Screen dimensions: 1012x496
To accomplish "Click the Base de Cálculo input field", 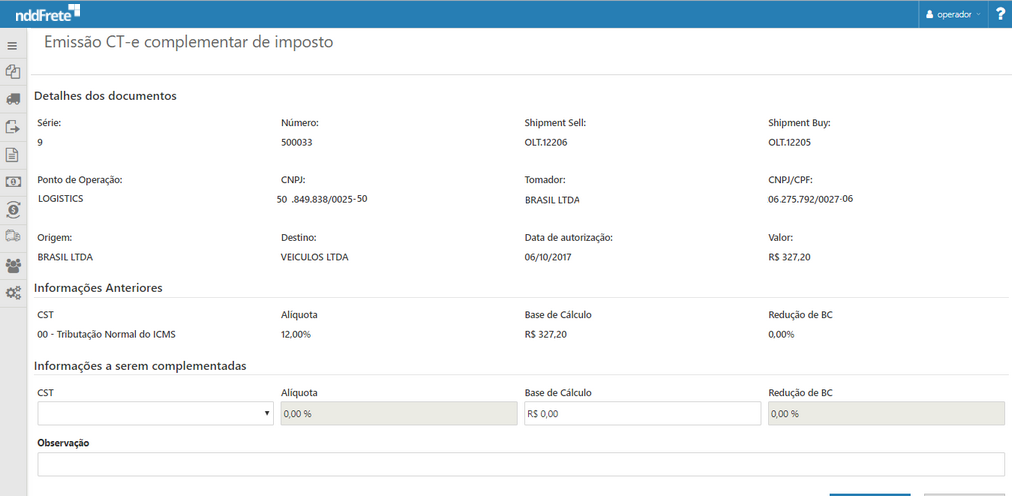I will pos(643,413).
